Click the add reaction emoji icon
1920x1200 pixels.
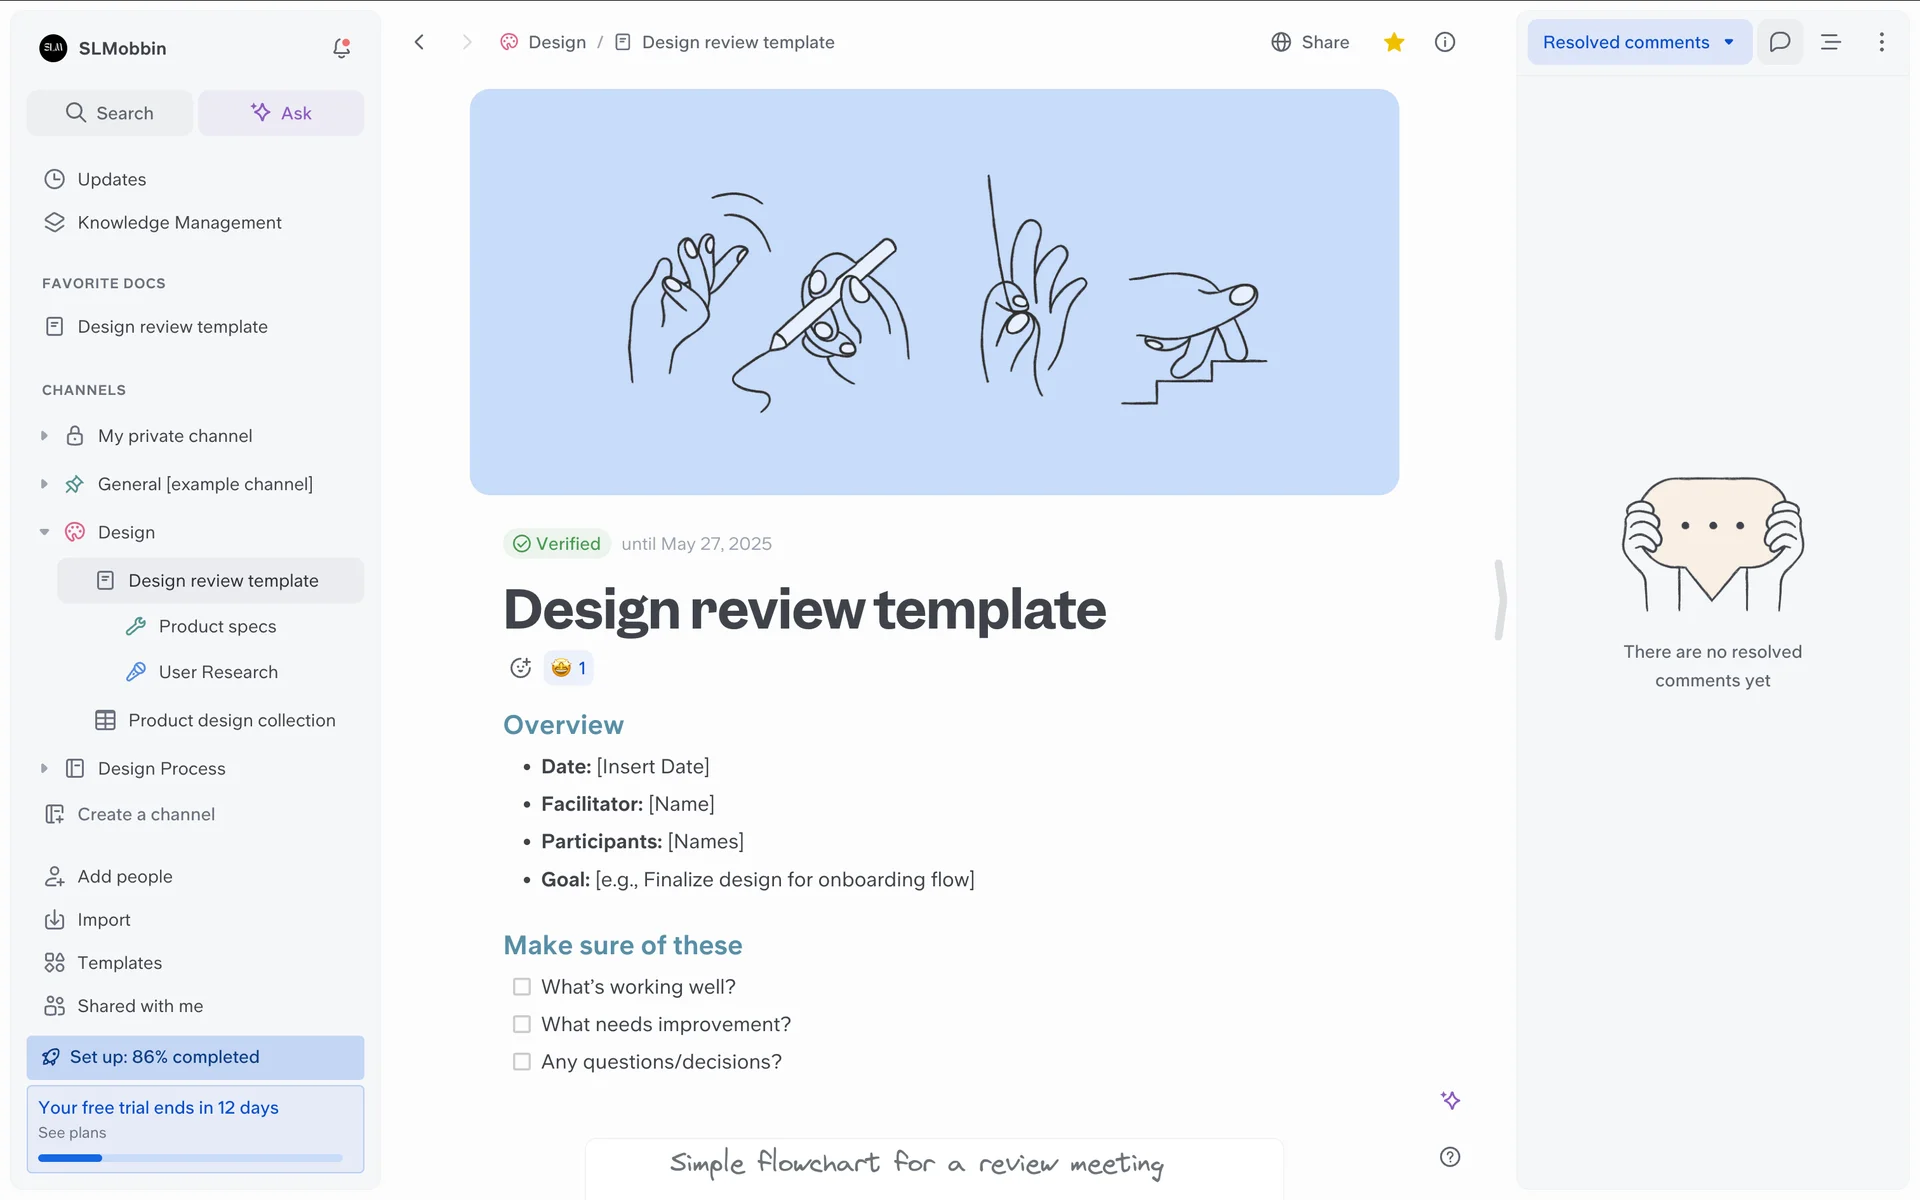click(x=520, y=668)
